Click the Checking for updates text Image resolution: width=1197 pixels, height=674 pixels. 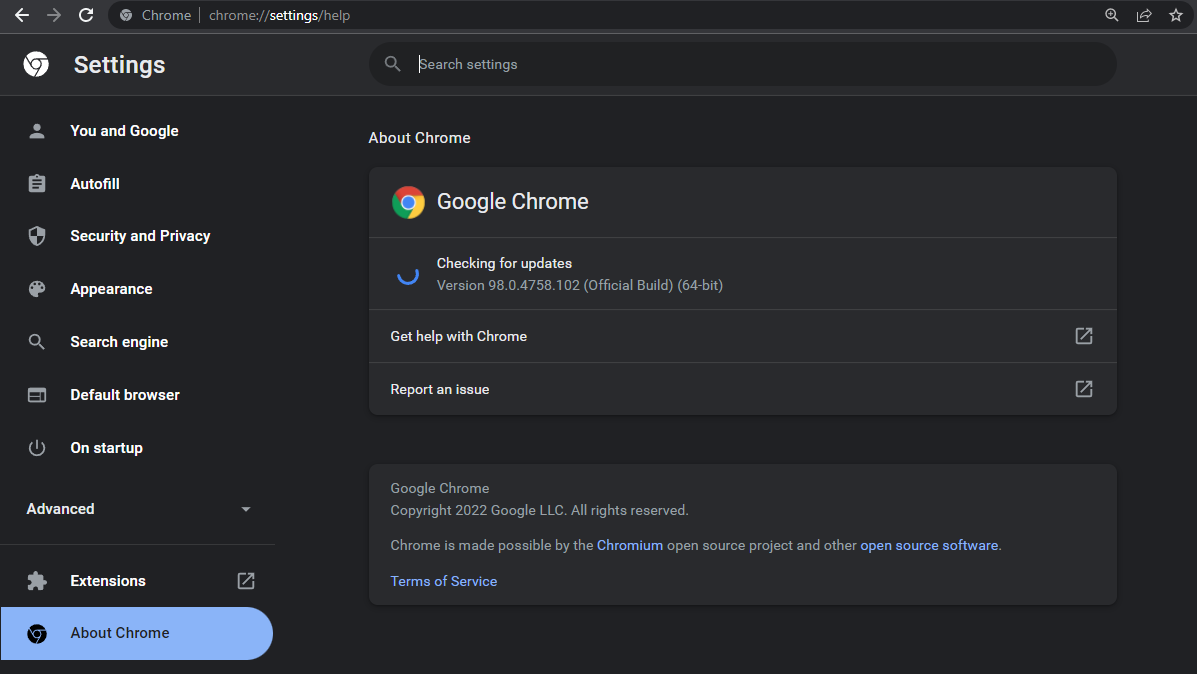click(504, 263)
